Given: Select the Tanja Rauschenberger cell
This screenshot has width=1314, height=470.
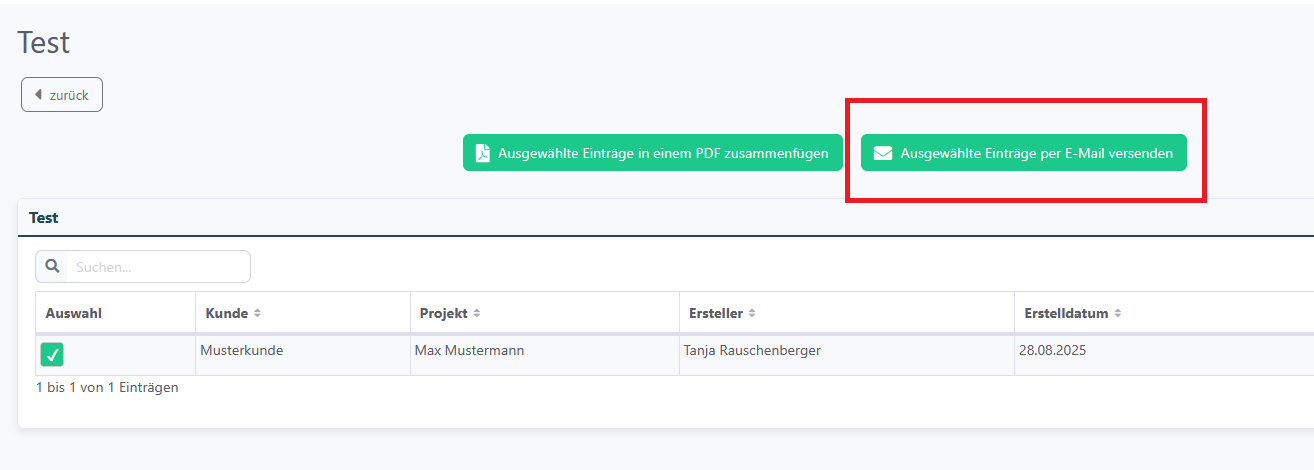Looking at the screenshot, I should pyautogui.click(x=847, y=355).
